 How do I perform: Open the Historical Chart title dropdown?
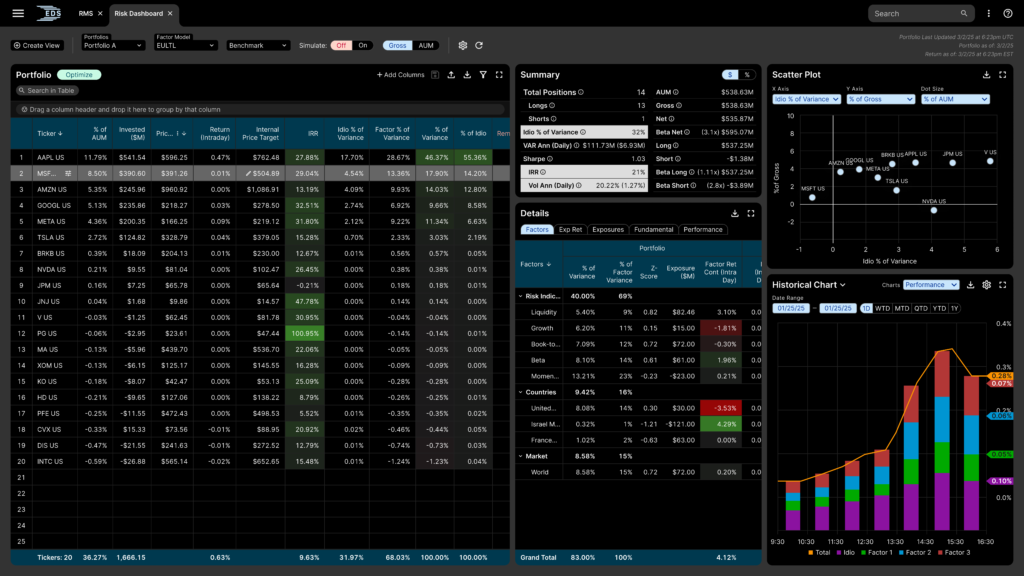[x=842, y=285]
